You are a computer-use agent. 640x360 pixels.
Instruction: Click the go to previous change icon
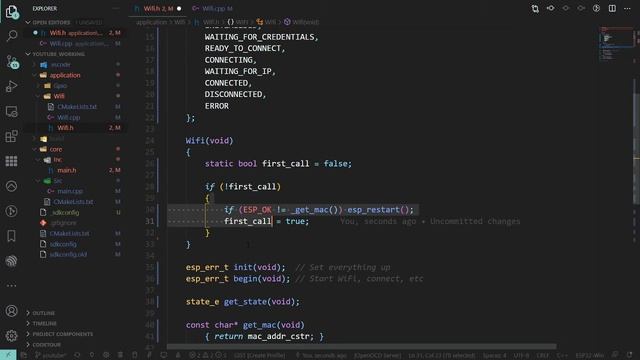(x=551, y=9)
